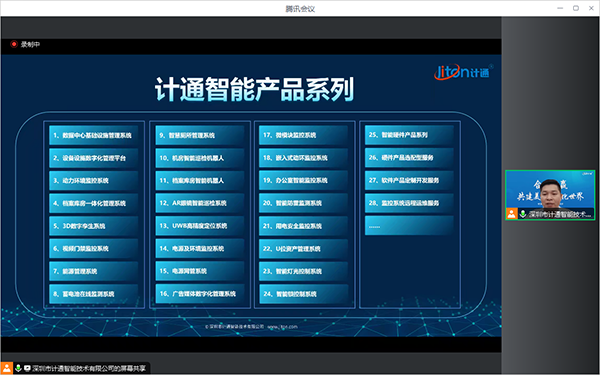Click item 19 办公室智能监控系统
Viewport: 600px width, 375px height.
coord(304,181)
